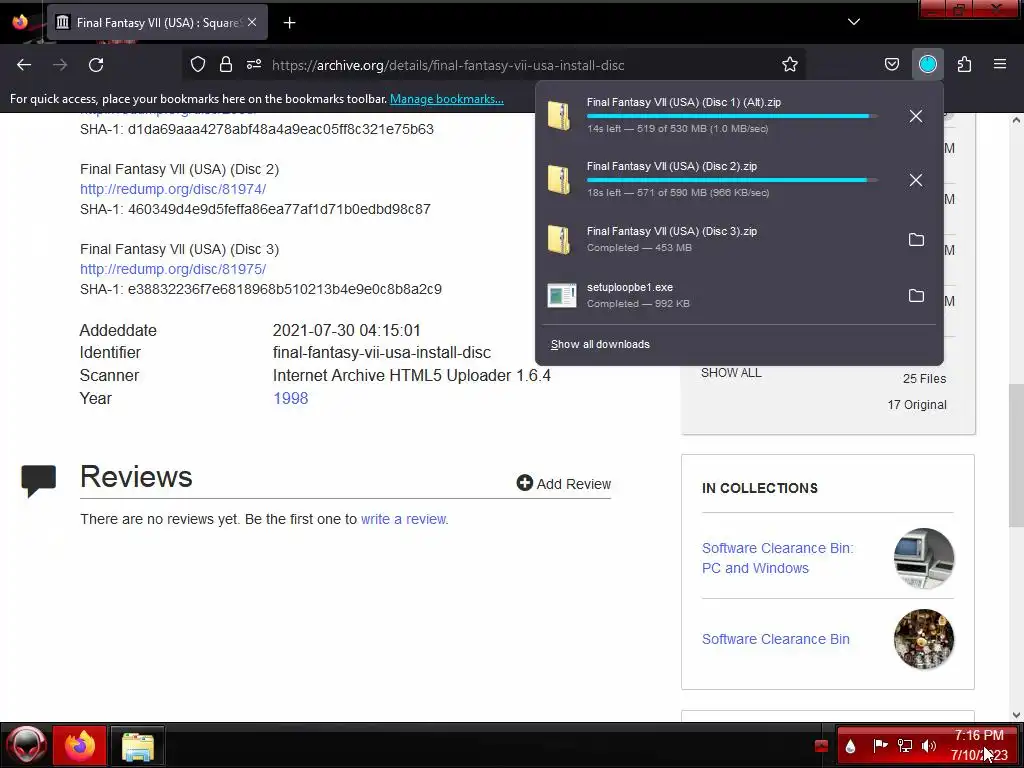Reload the current page
Image resolution: width=1024 pixels, height=768 pixels.
click(96, 65)
